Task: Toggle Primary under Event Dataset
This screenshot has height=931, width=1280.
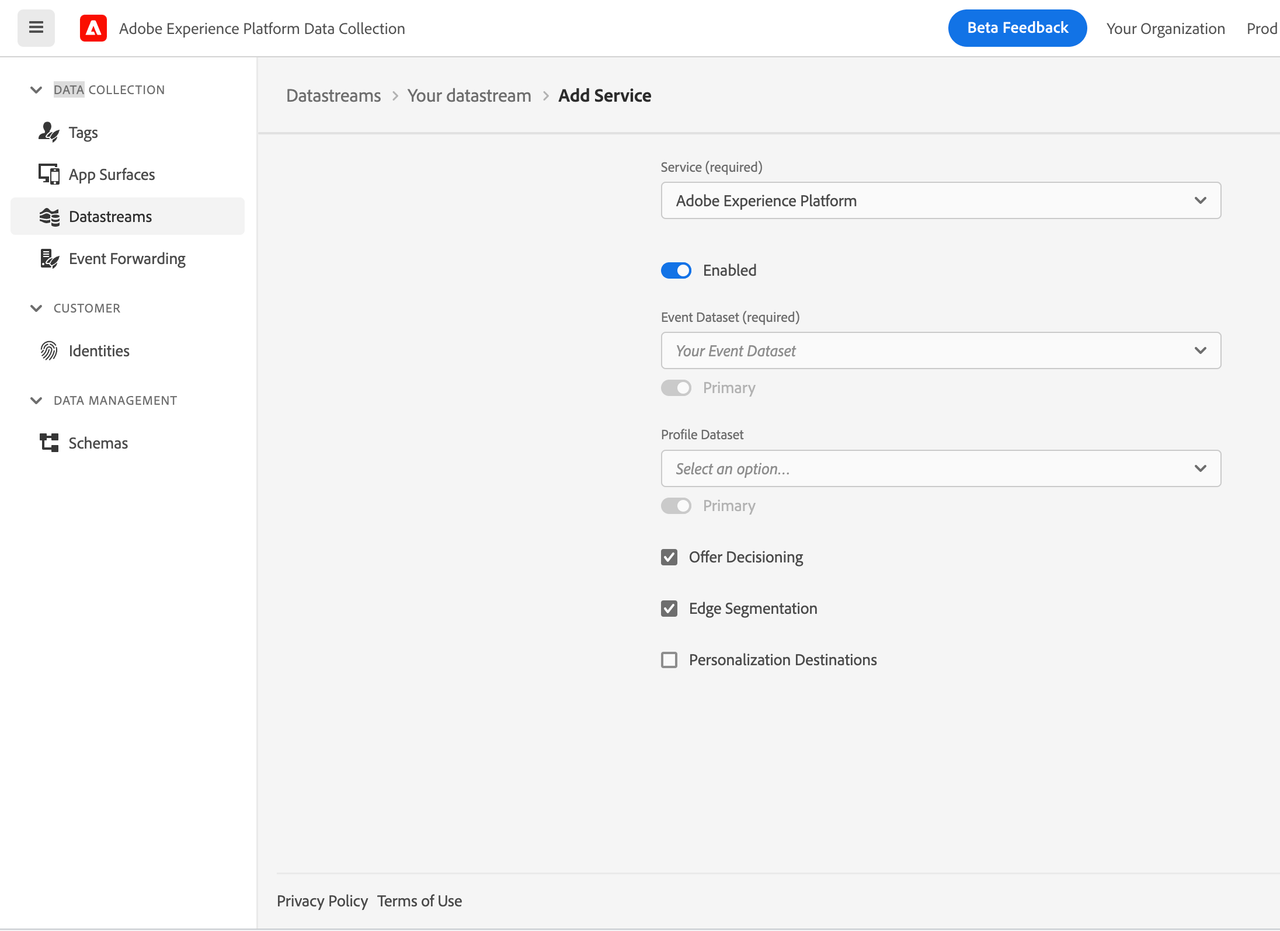Action: [x=676, y=388]
